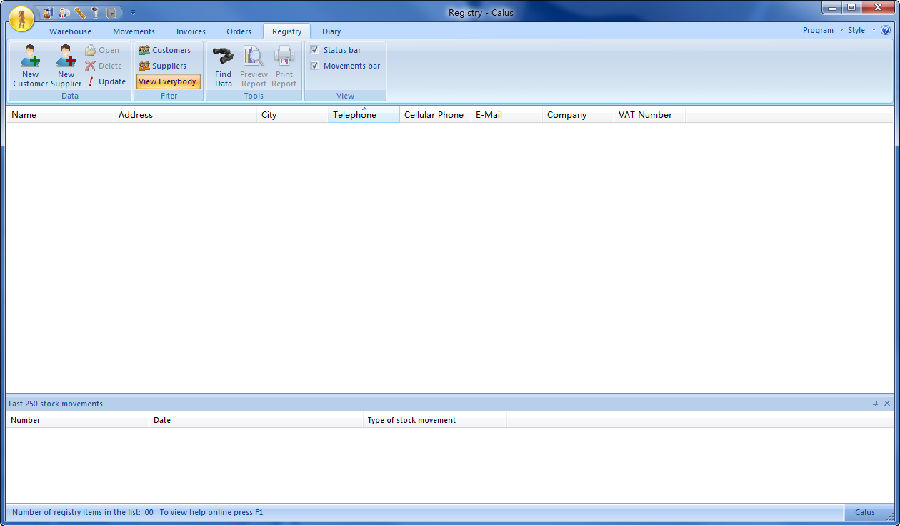Screen dimensions: 900x526
Task: Click the registry items count in status bar
Action: (83, 512)
